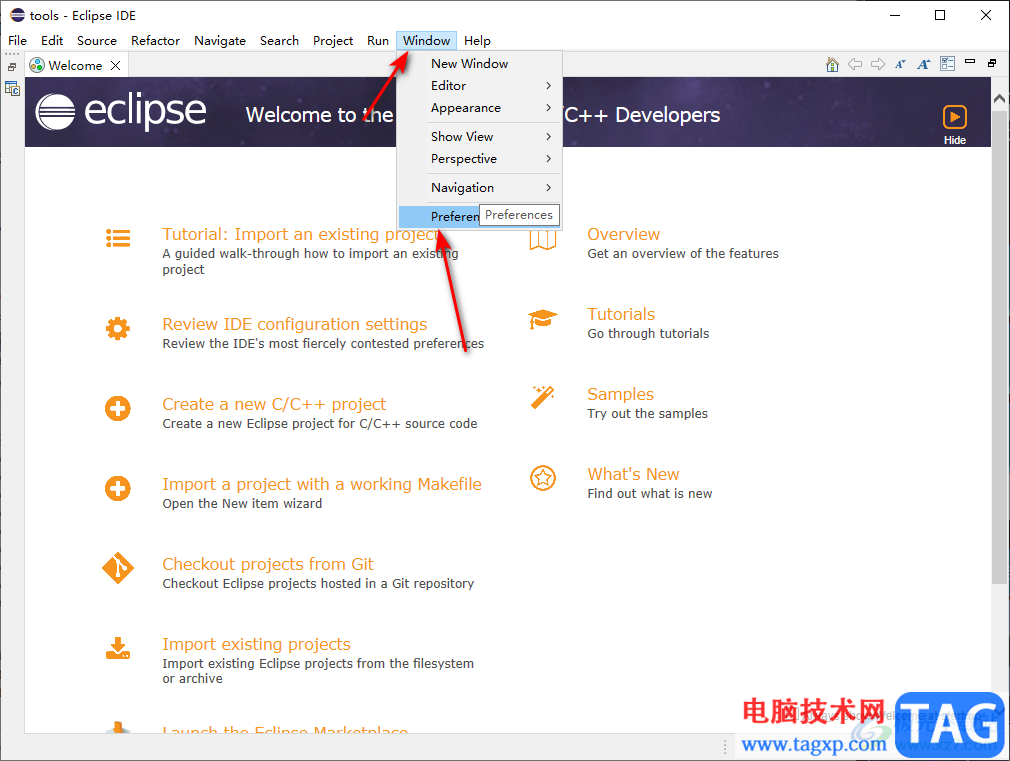Click the gear icon for IDE settings
This screenshot has height=761, width=1010.
[118, 329]
